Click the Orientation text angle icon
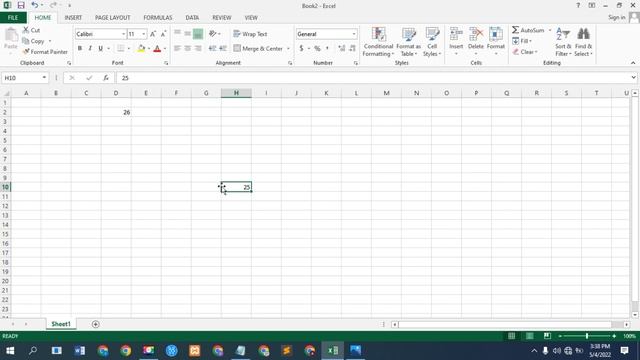This screenshot has width=640, height=360. click(x=213, y=34)
